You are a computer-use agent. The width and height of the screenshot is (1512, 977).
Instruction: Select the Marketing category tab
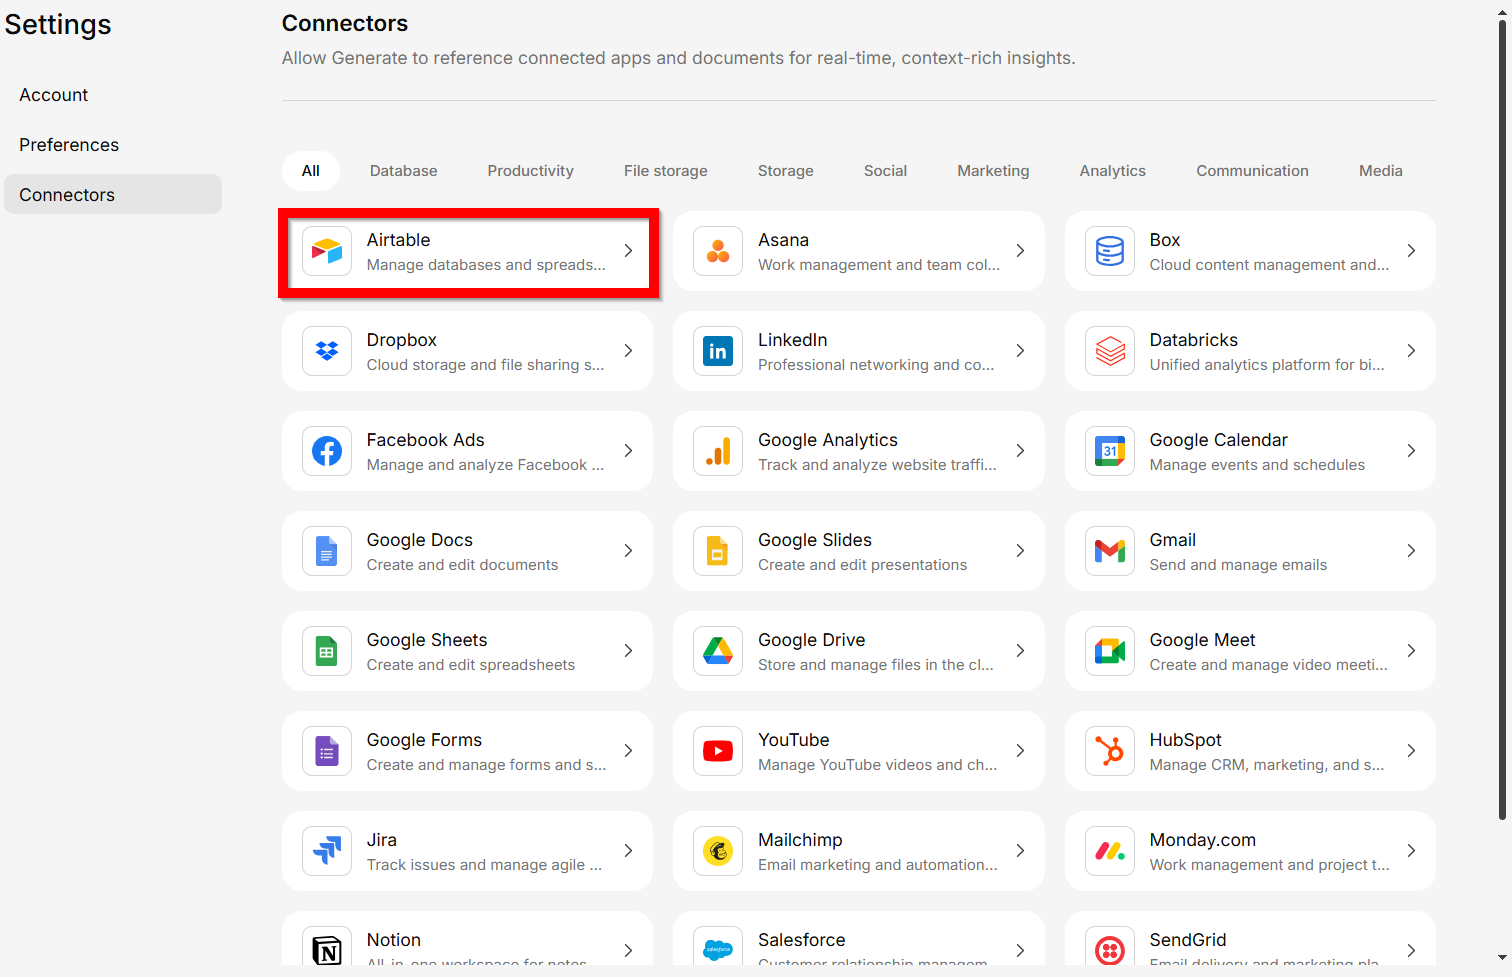click(x=993, y=171)
